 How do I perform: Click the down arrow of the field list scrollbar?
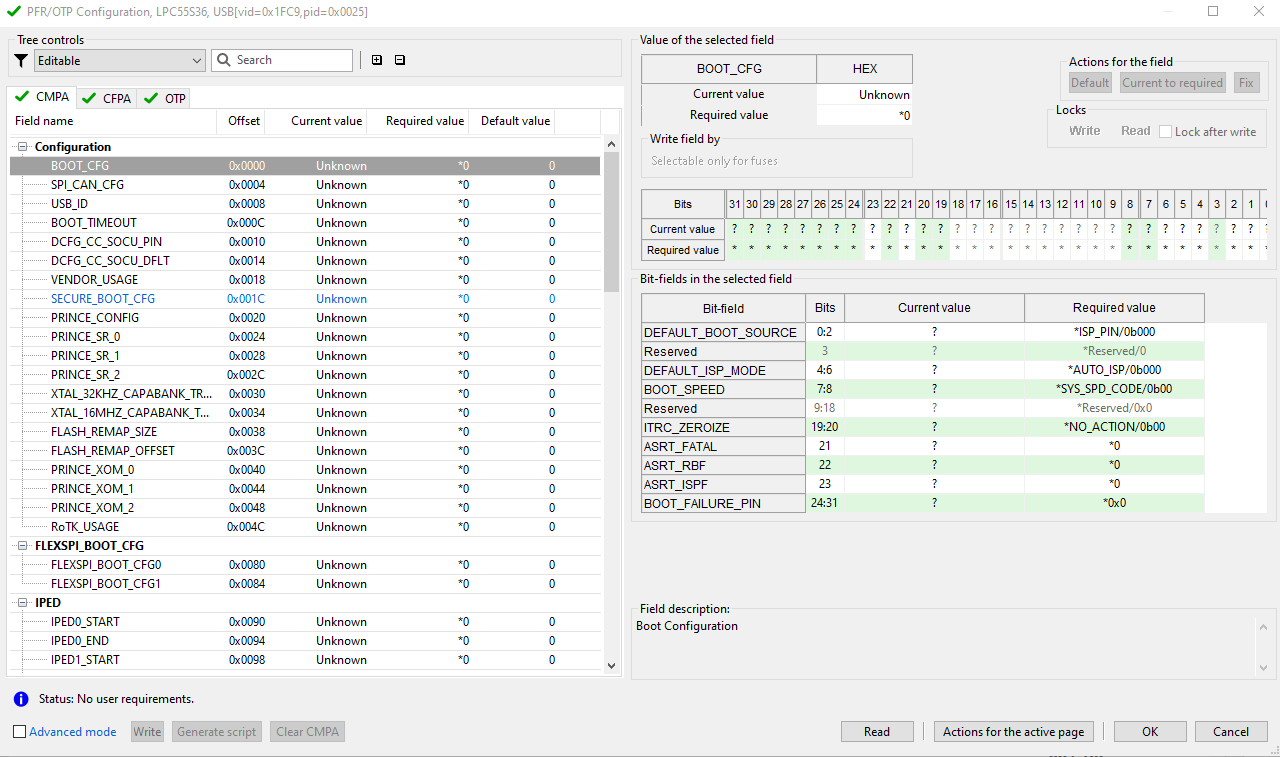tap(612, 665)
